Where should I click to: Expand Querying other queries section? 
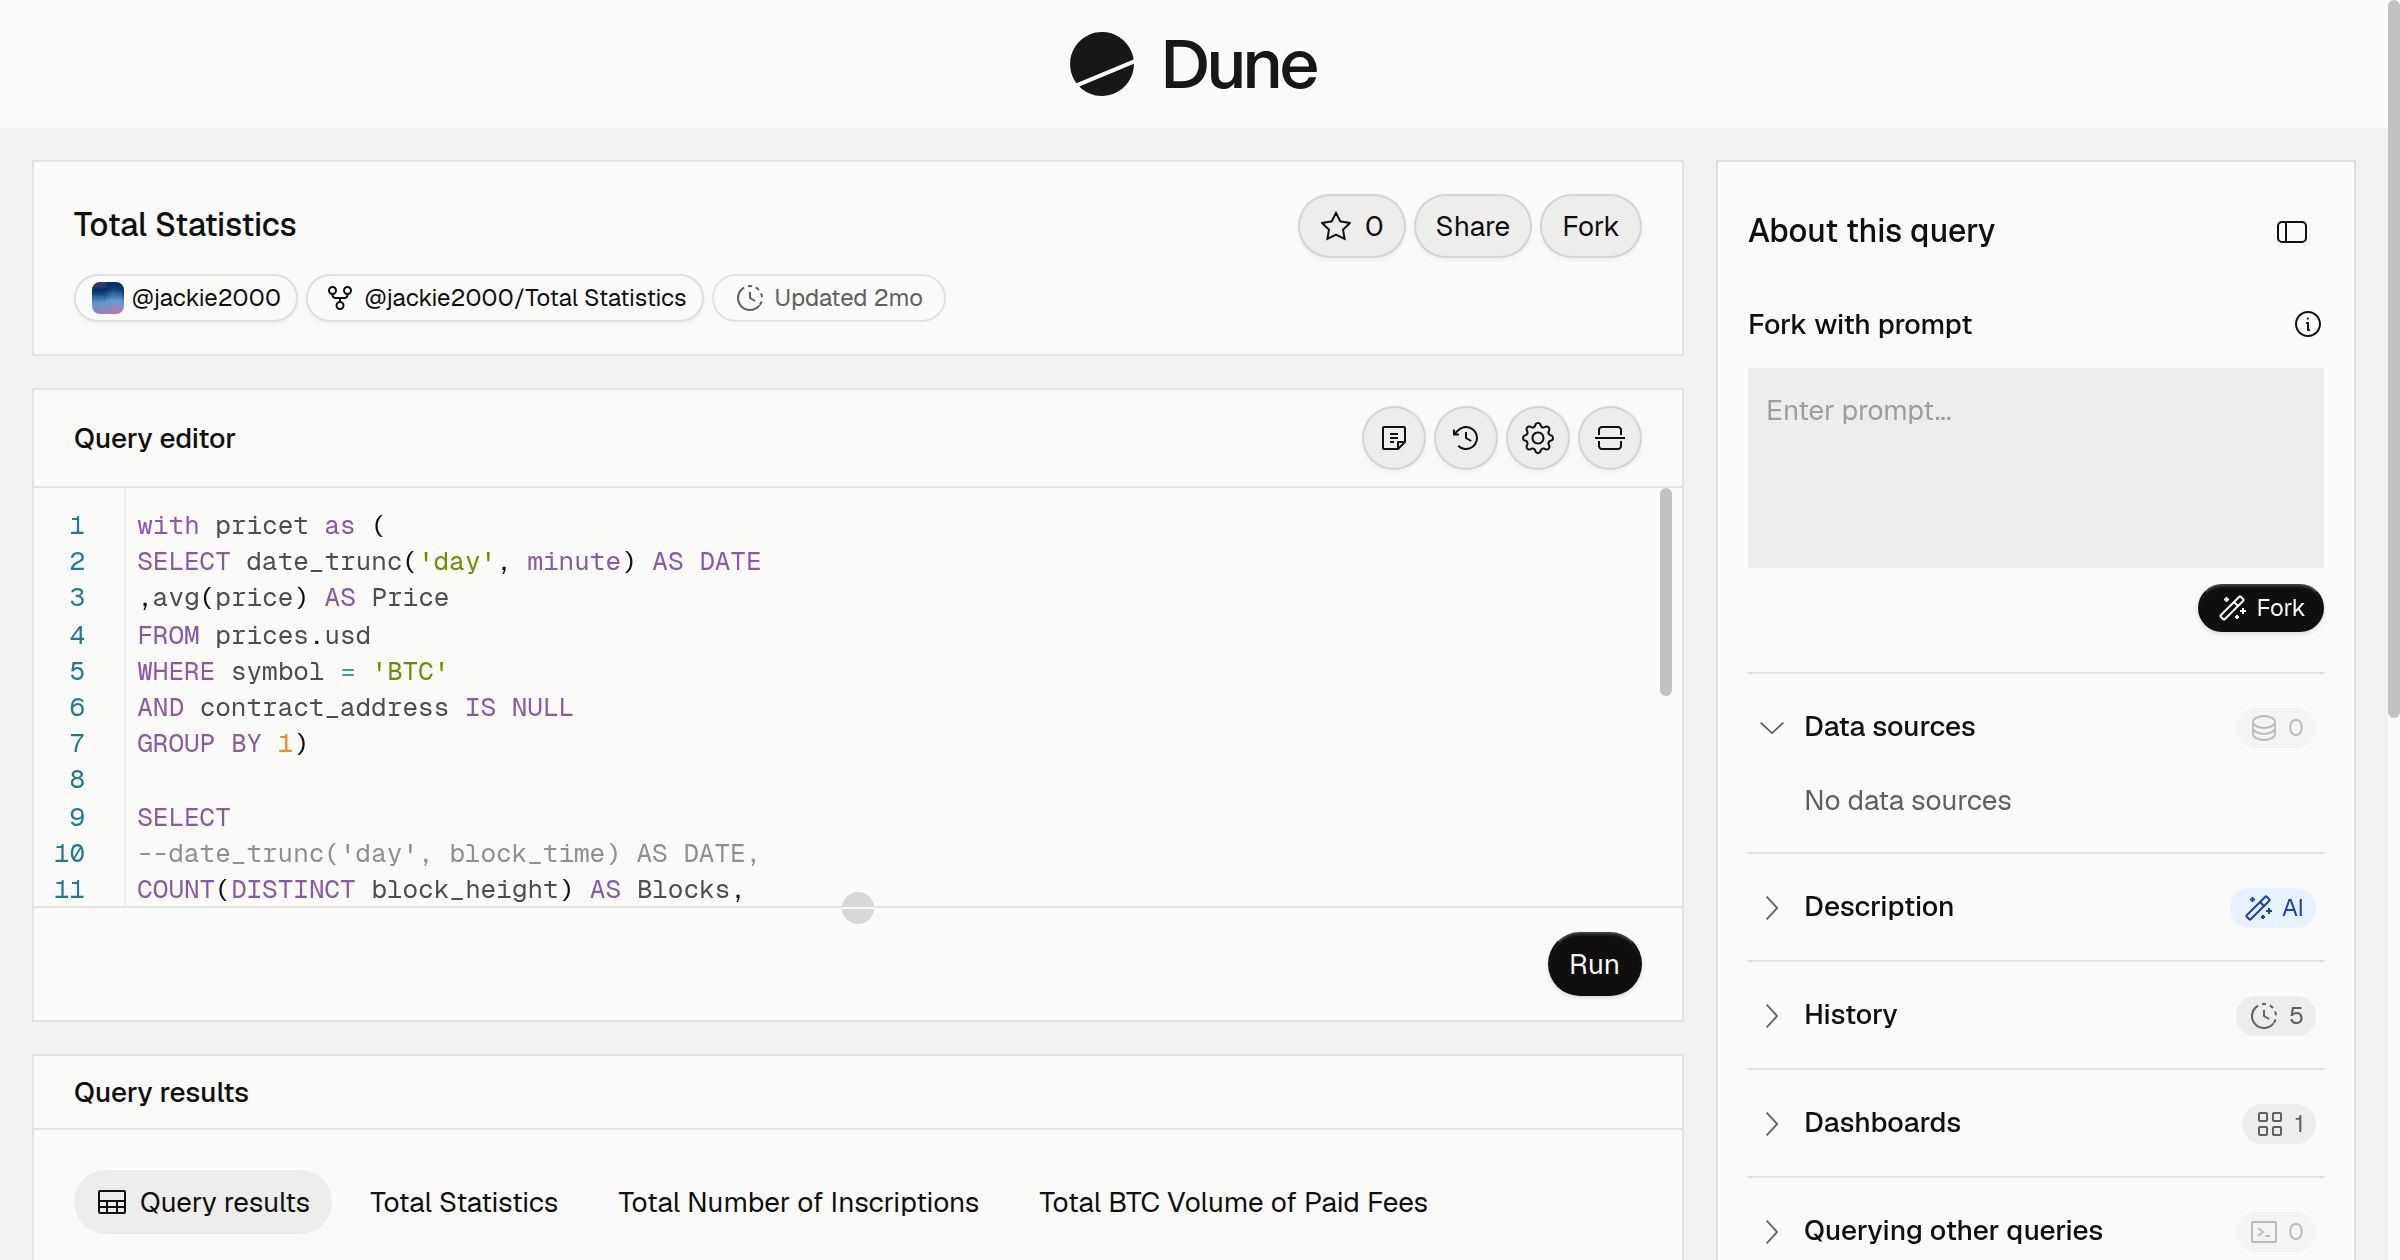click(1771, 1231)
